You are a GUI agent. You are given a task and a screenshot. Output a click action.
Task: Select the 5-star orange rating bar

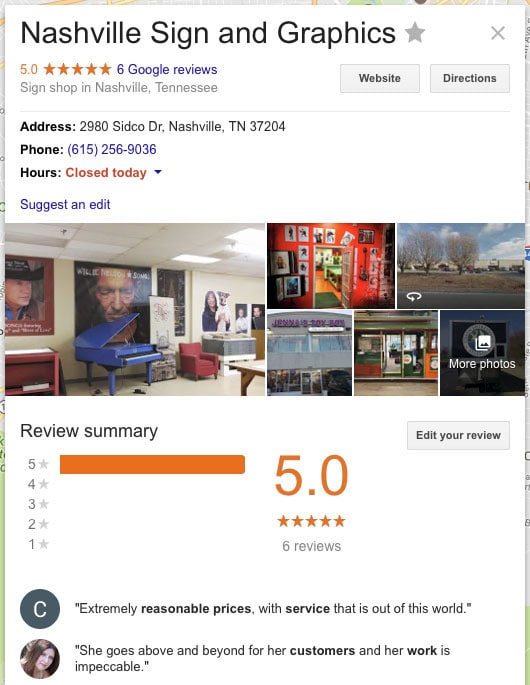click(x=152, y=464)
